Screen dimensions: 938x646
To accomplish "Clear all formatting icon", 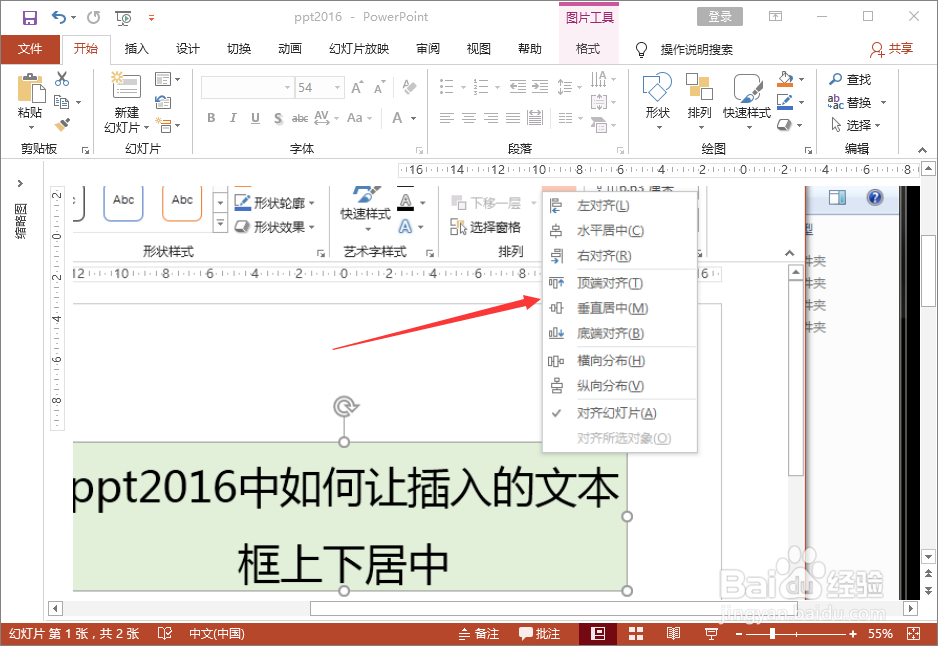I will click(410, 88).
